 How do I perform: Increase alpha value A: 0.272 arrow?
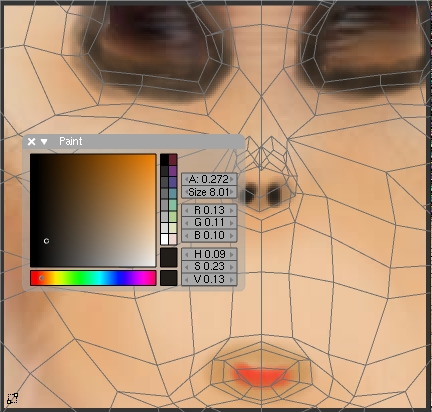click(x=232, y=179)
